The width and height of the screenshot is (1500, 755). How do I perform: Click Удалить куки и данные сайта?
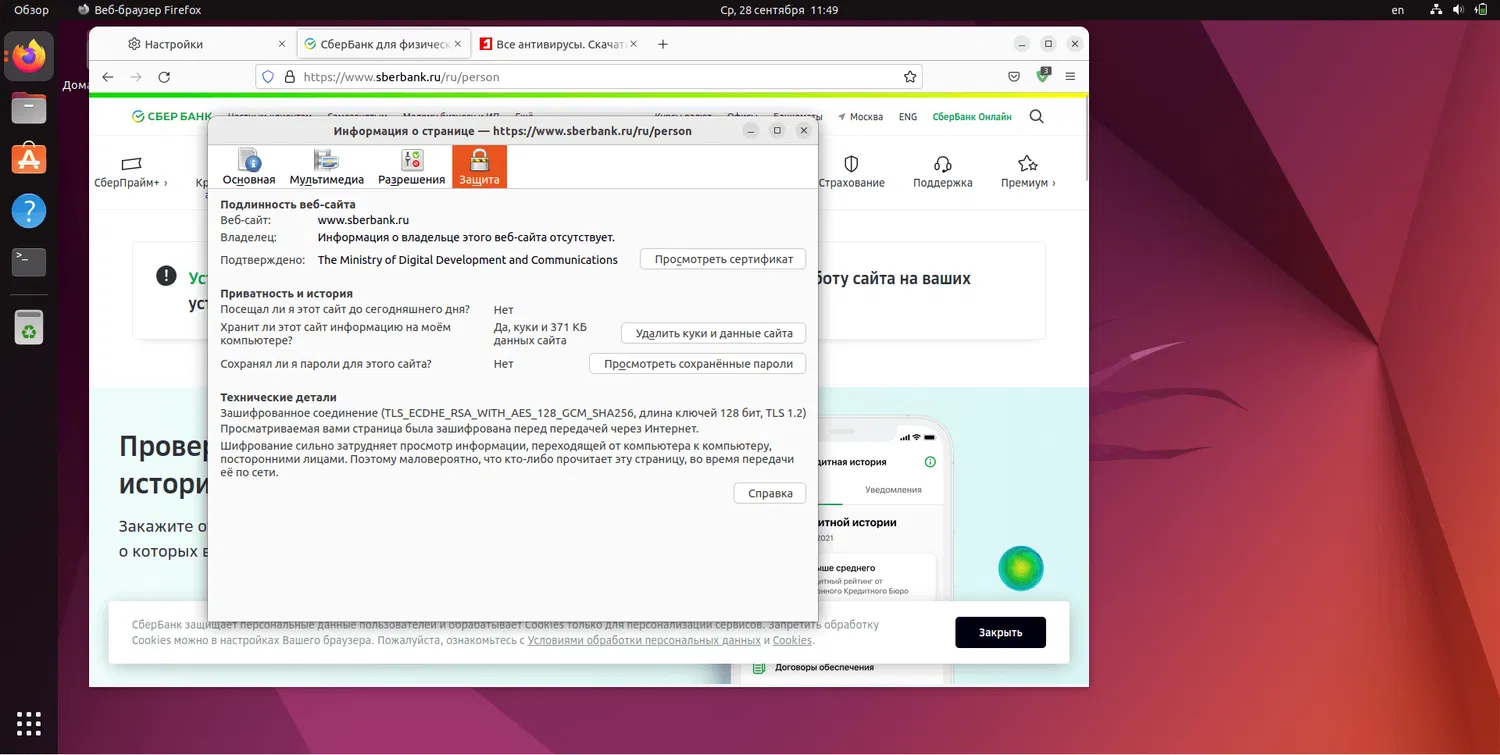coord(714,333)
